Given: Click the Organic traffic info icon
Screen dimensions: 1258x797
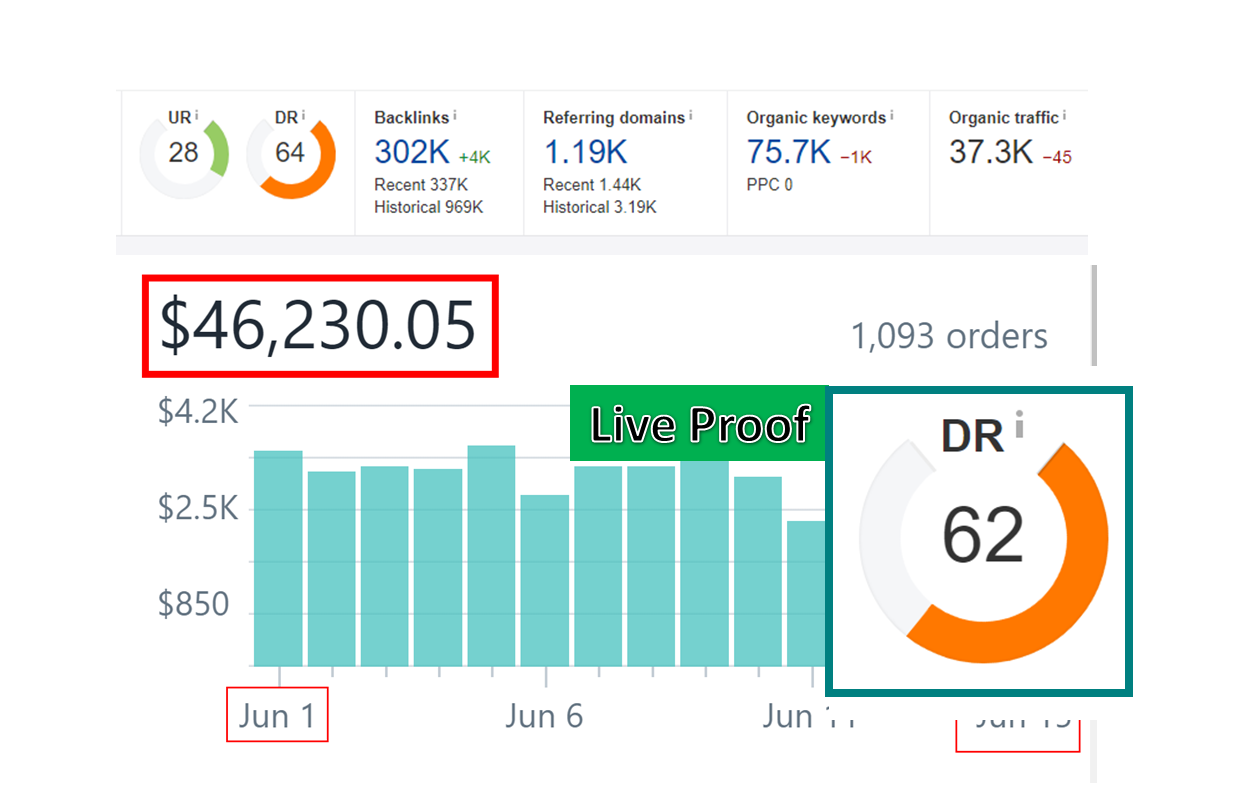Looking at the screenshot, I should click(1064, 117).
